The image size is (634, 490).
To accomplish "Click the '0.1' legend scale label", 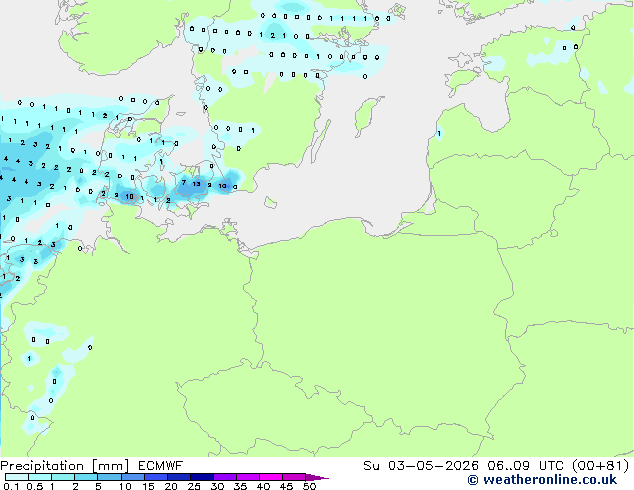I will [11, 486].
